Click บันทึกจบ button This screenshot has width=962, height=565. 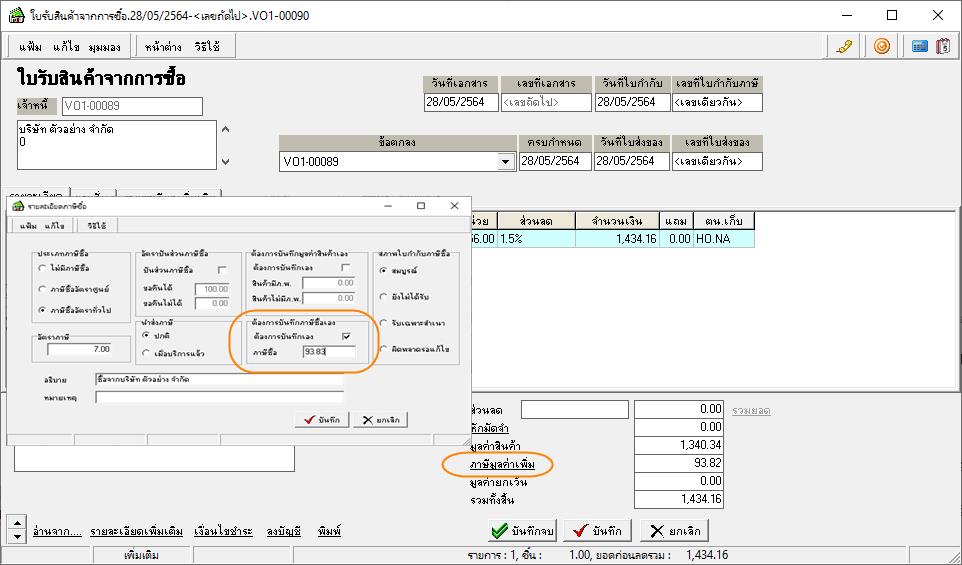point(523,531)
